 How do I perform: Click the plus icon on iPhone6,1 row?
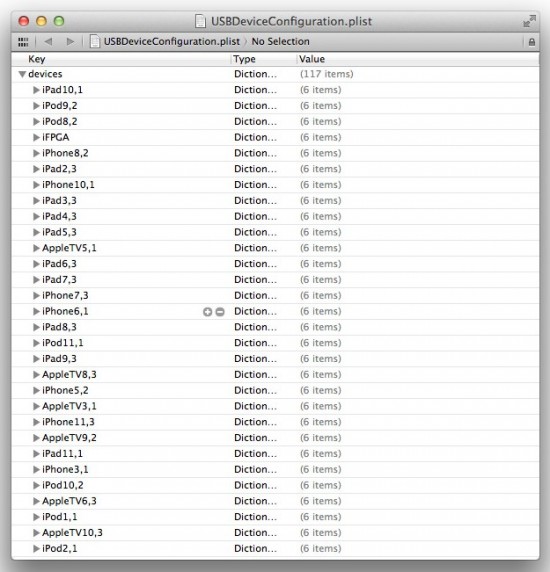click(208, 312)
